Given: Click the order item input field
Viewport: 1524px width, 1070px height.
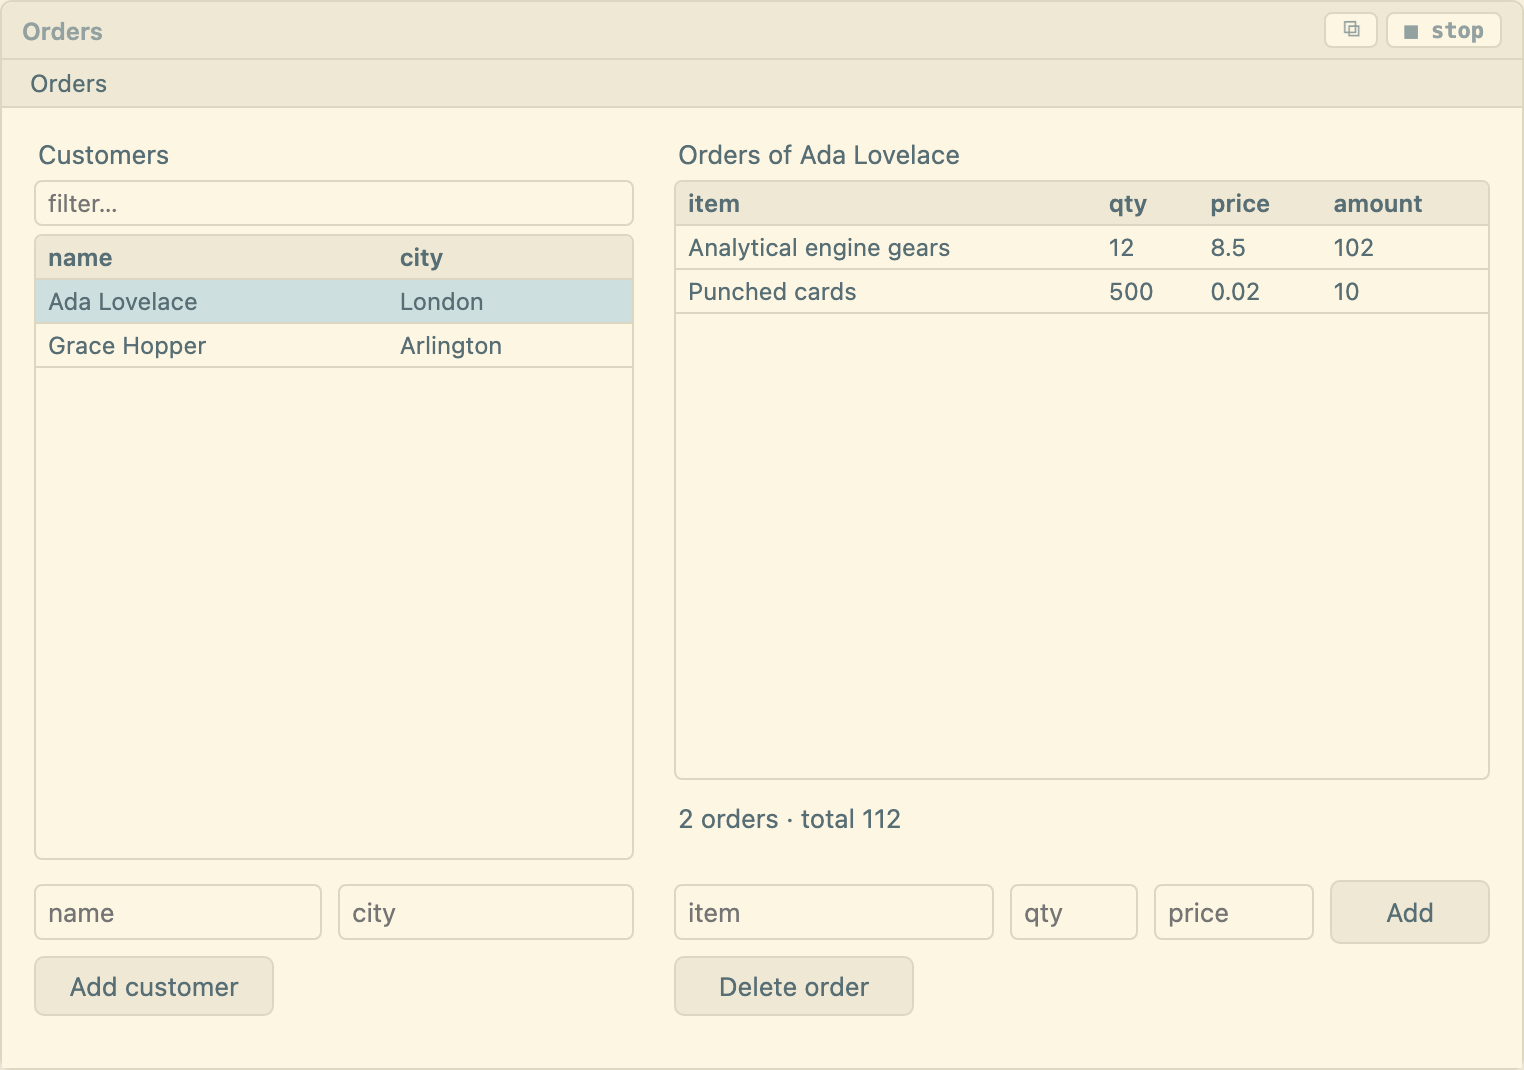Looking at the screenshot, I should (x=834, y=912).
